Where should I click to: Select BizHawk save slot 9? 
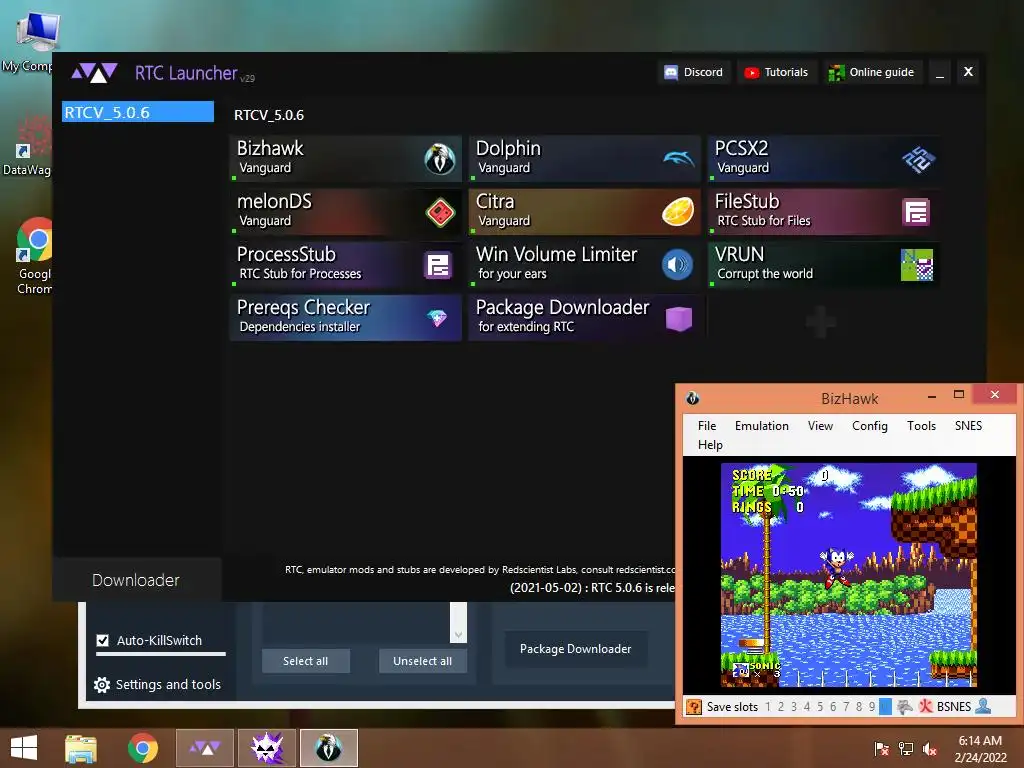point(872,707)
